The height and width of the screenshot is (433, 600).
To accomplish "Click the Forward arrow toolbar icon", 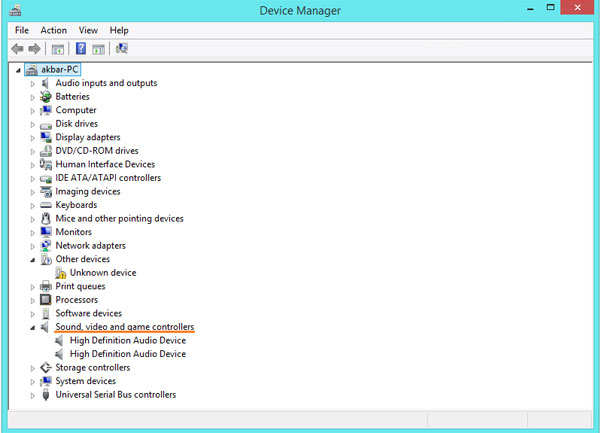I will coord(34,49).
